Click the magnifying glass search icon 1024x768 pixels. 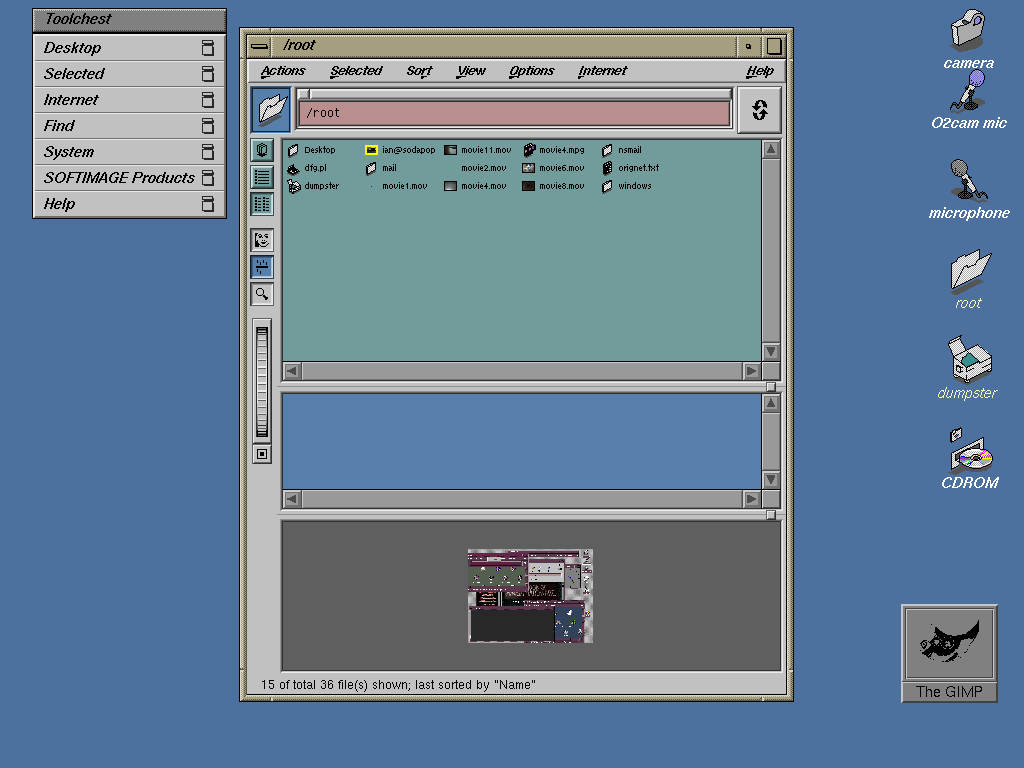click(x=262, y=294)
